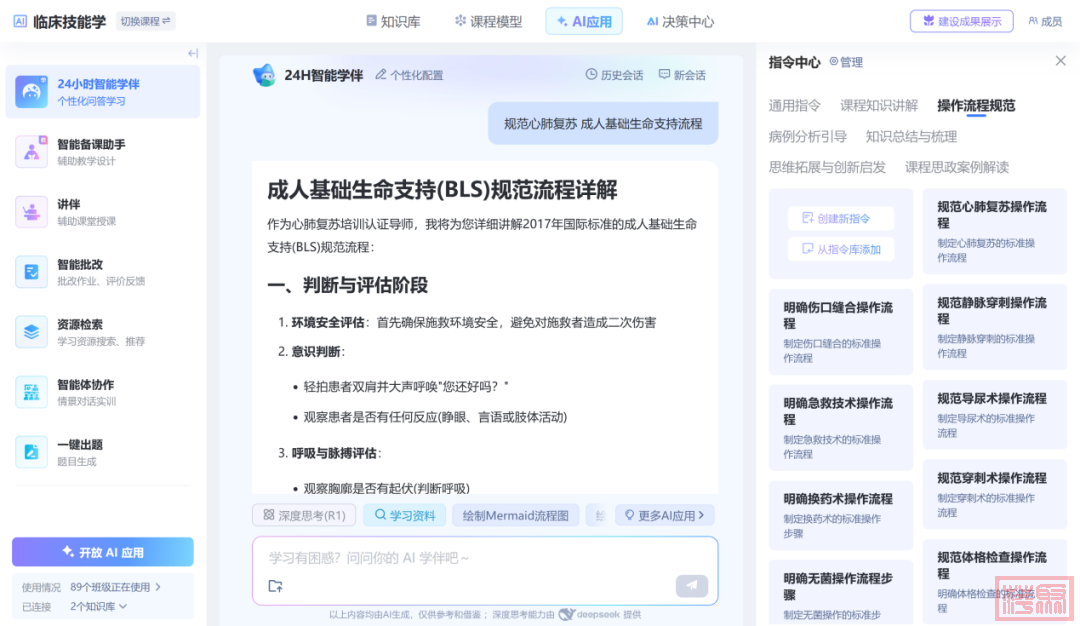This screenshot has width=1080, height=626.
Task: Open 个性化配置 personalization settings
Action: click(x=409, y=75)
